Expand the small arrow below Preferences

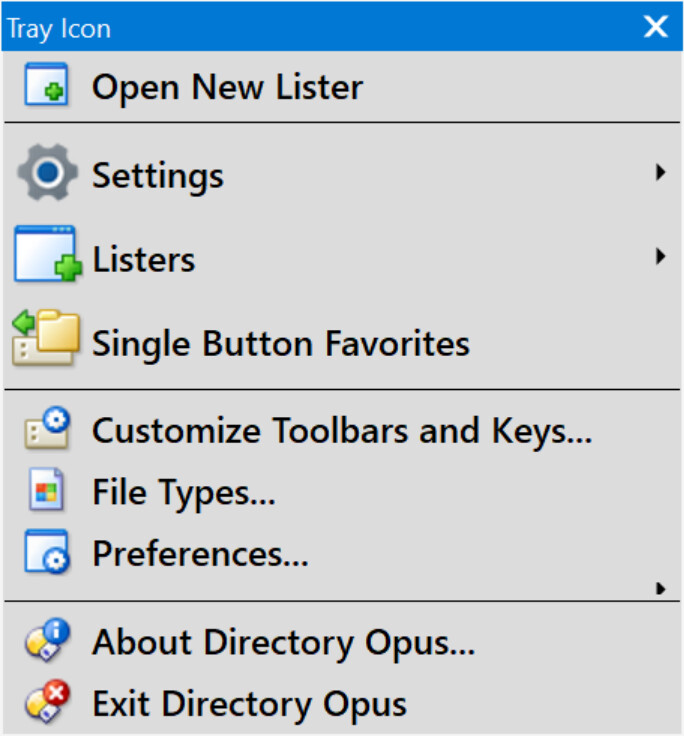660,589
